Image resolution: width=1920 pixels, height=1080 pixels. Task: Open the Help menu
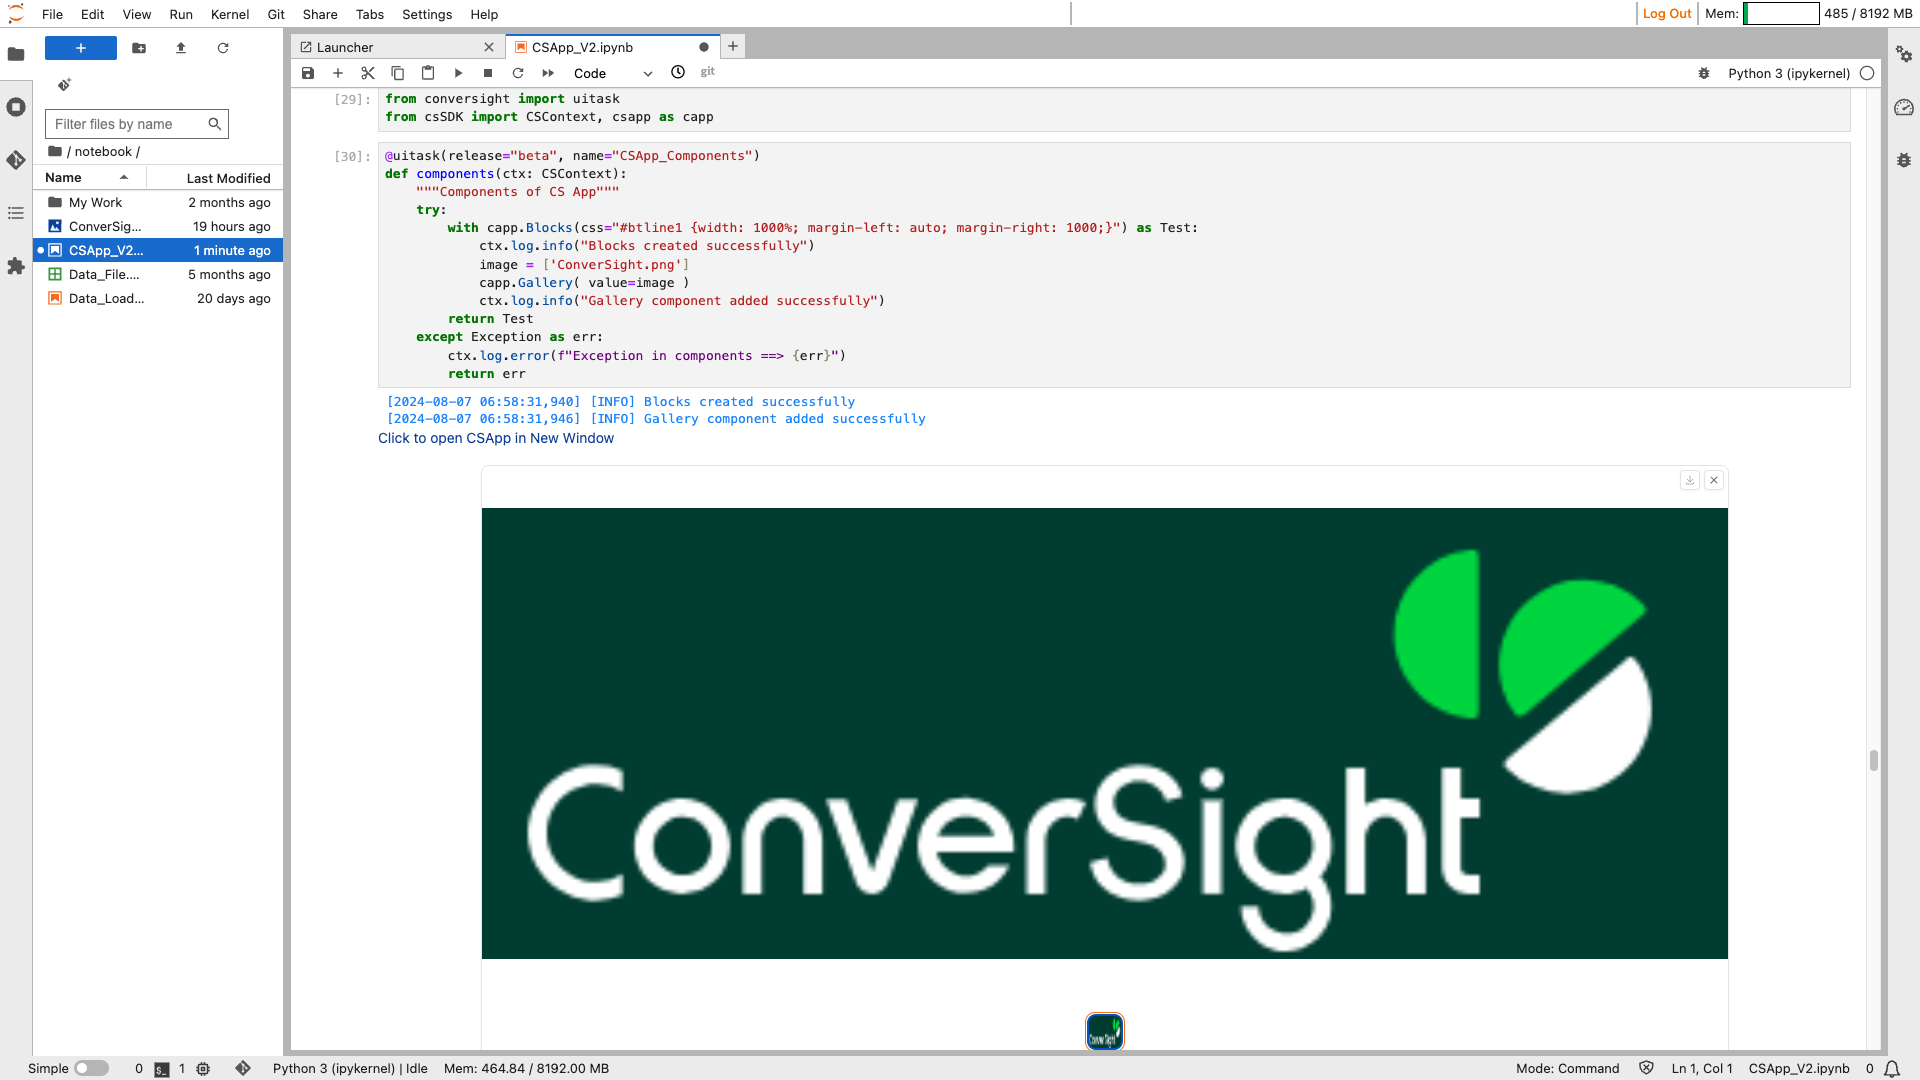pos(484,14)
